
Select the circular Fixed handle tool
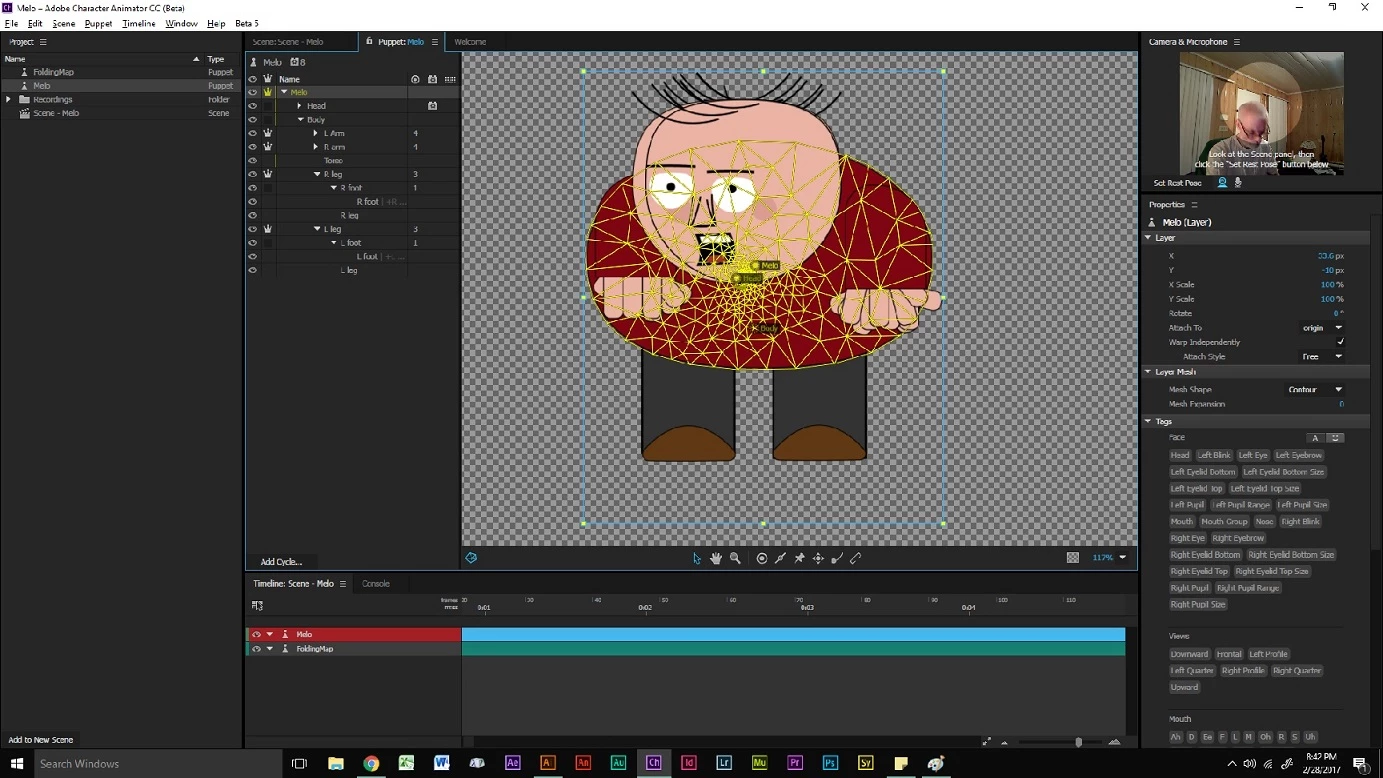point(762,558)
